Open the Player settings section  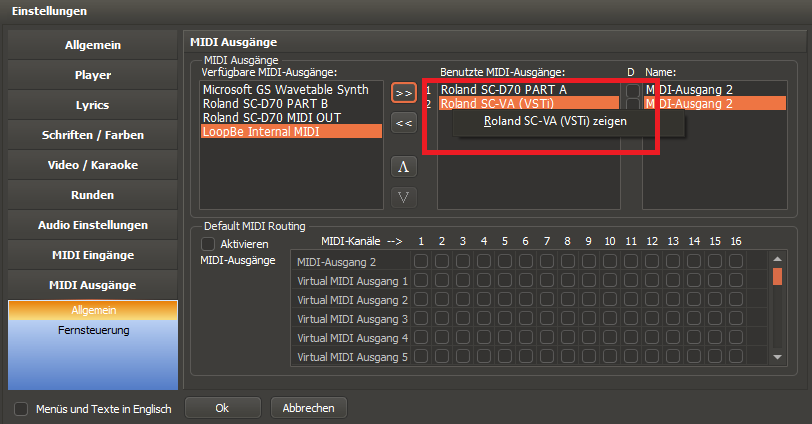pyautogui.click(x=94, y=75)
